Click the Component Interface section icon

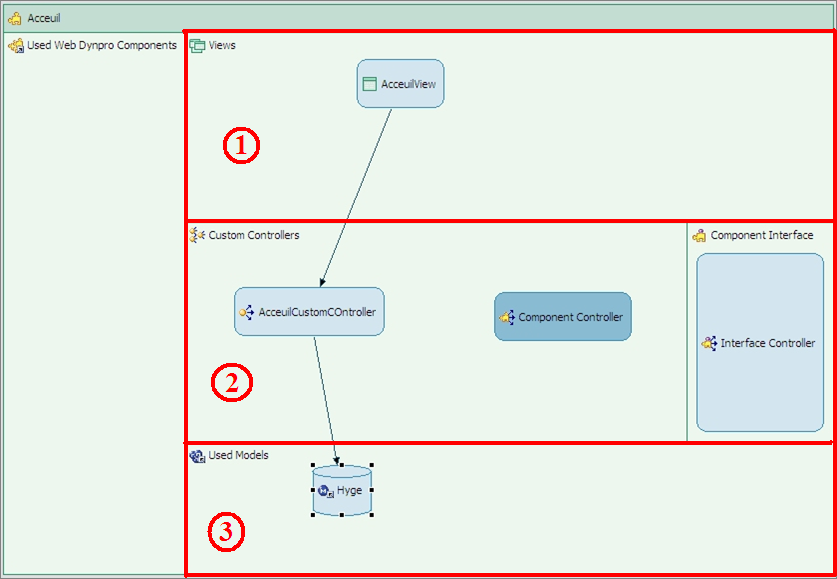[x=699, y=235]
